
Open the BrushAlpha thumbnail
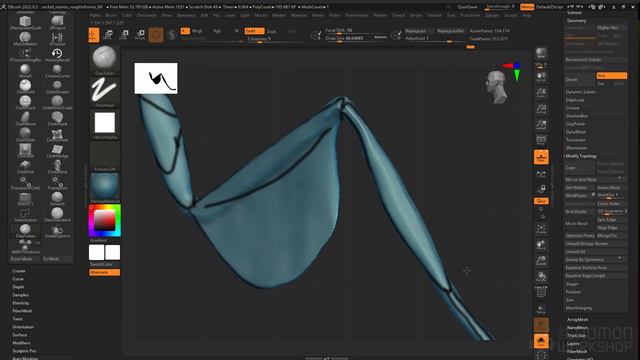pos(104,124)
